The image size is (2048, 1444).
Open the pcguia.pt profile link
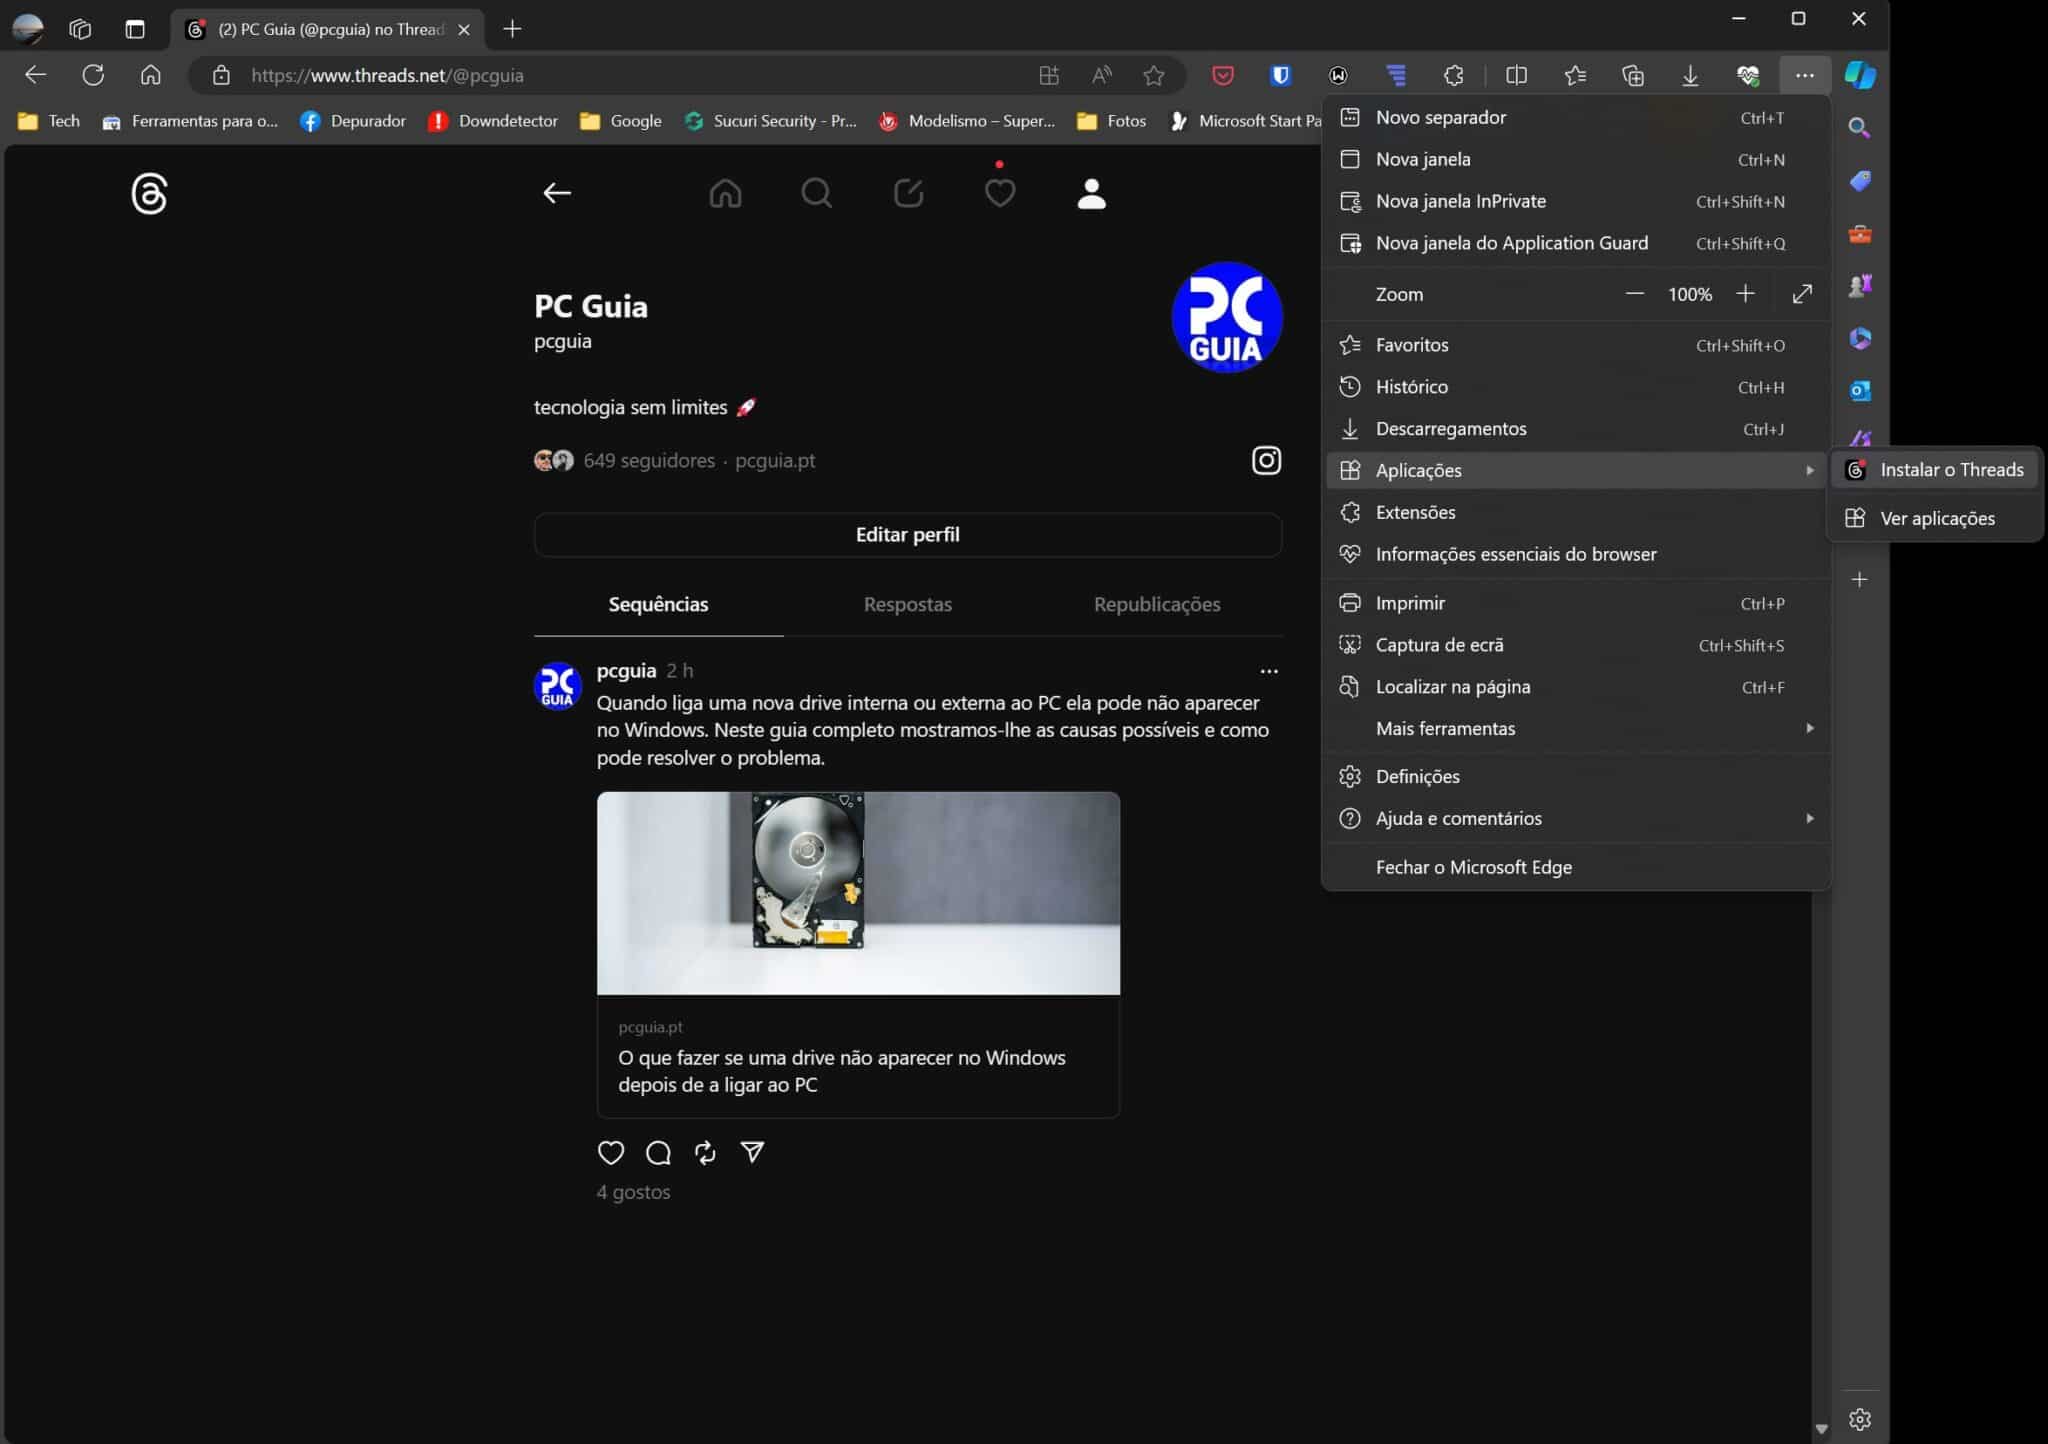tap(774, 461)
